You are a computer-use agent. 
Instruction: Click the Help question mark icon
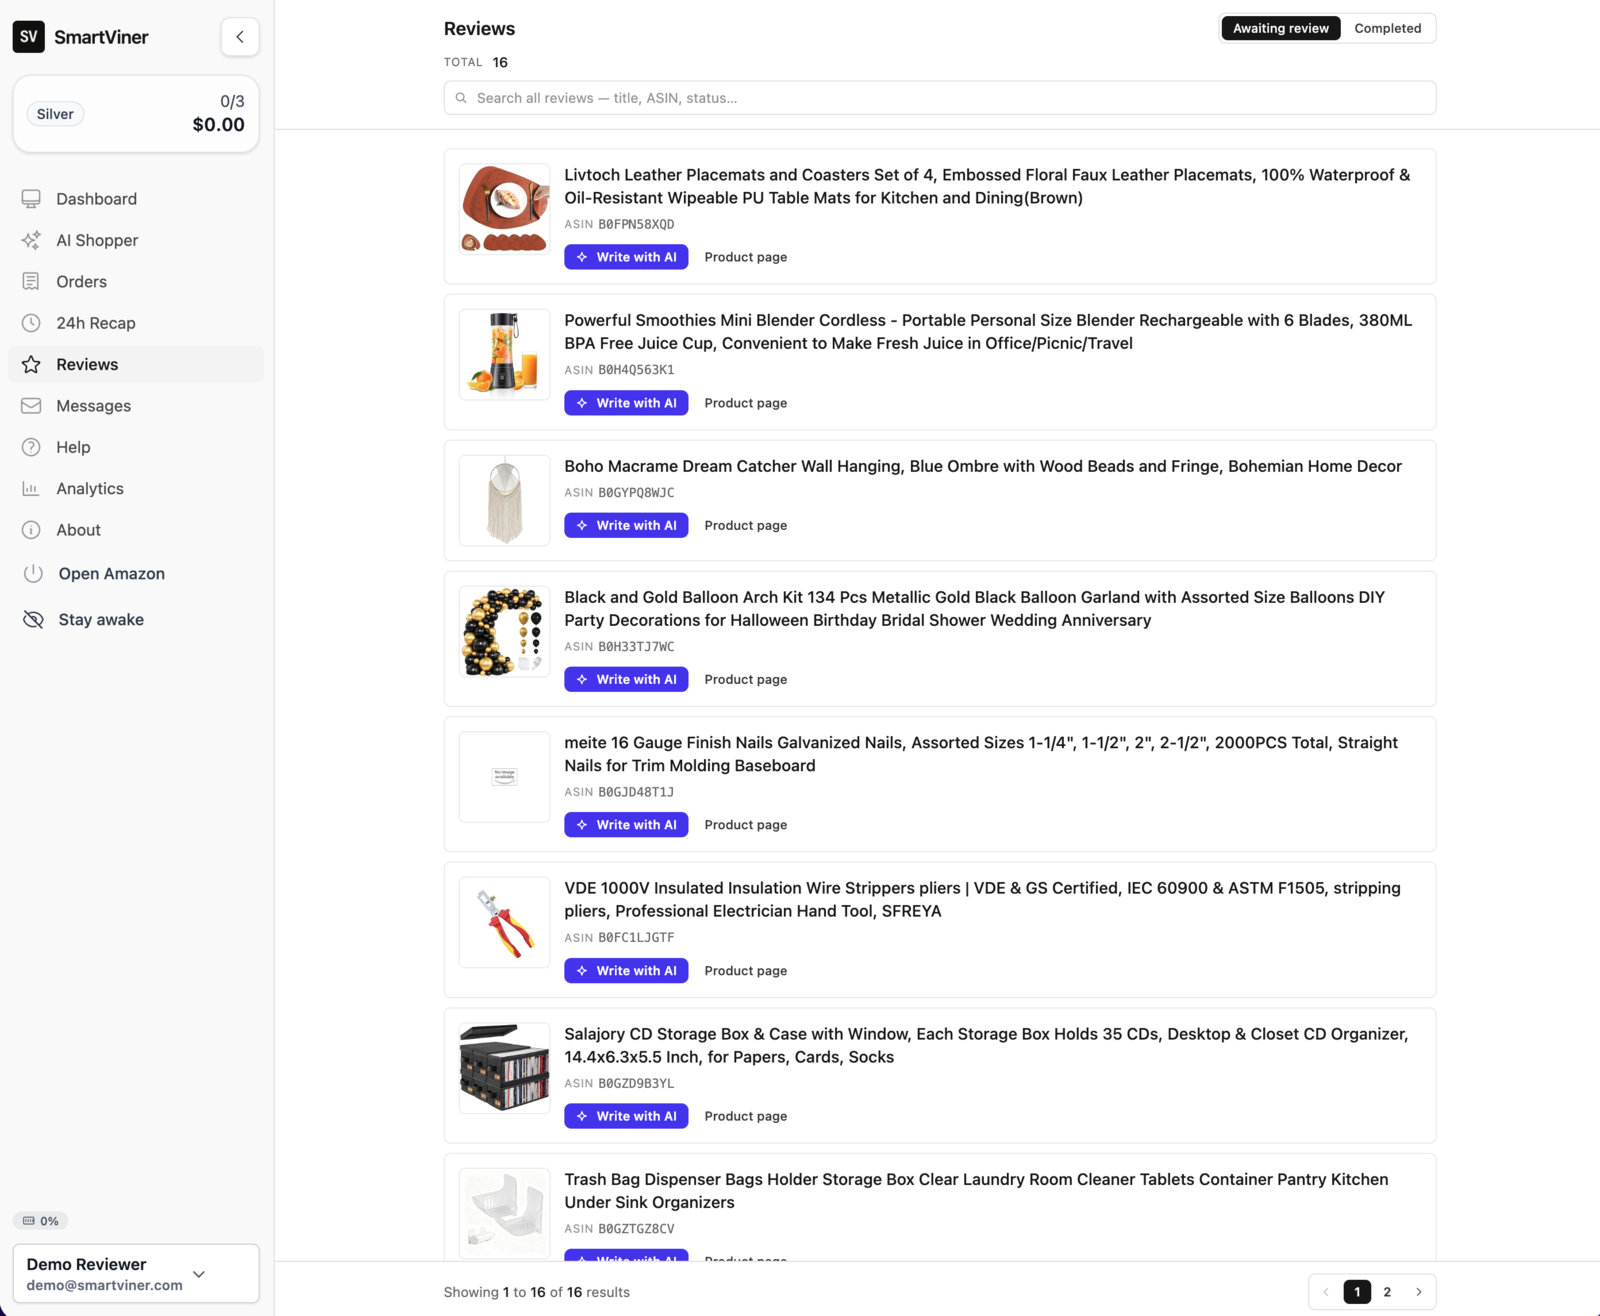(x=31, y=447)
